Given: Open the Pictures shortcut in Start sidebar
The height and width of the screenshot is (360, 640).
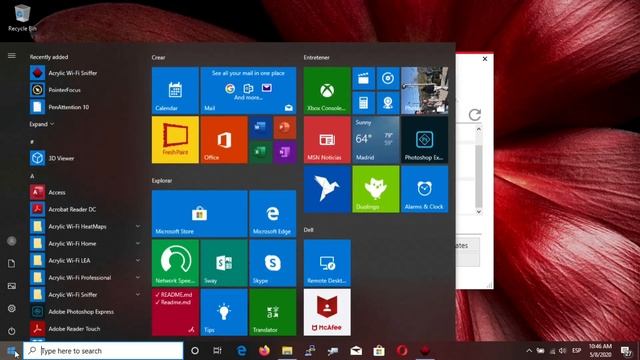Looking at the screenshot, I should click(x=11, y=286).
